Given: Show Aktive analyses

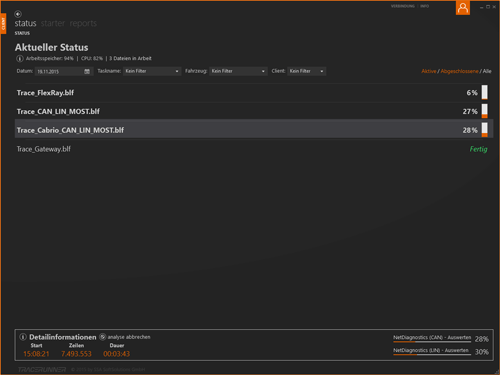Looking at the screenshot, I should click(429, 71).
